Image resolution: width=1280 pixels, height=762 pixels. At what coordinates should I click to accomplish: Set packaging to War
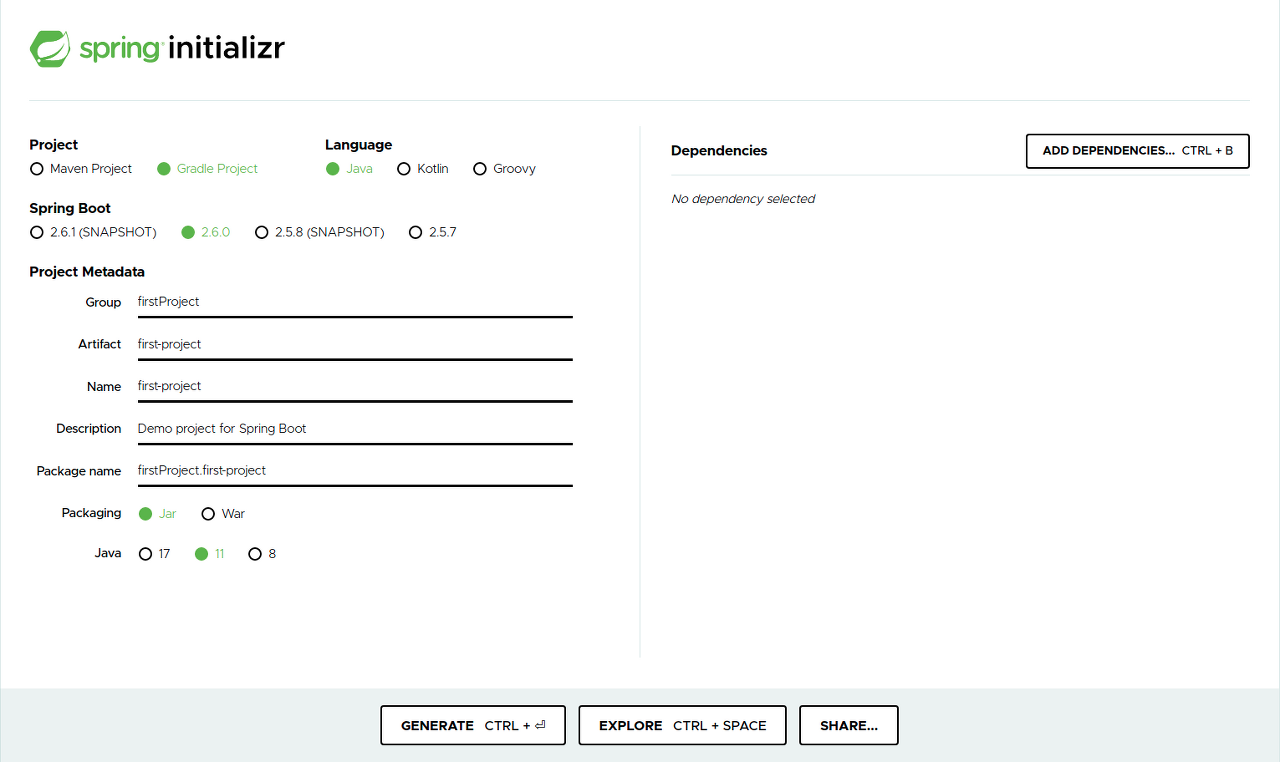pos(222,514)
